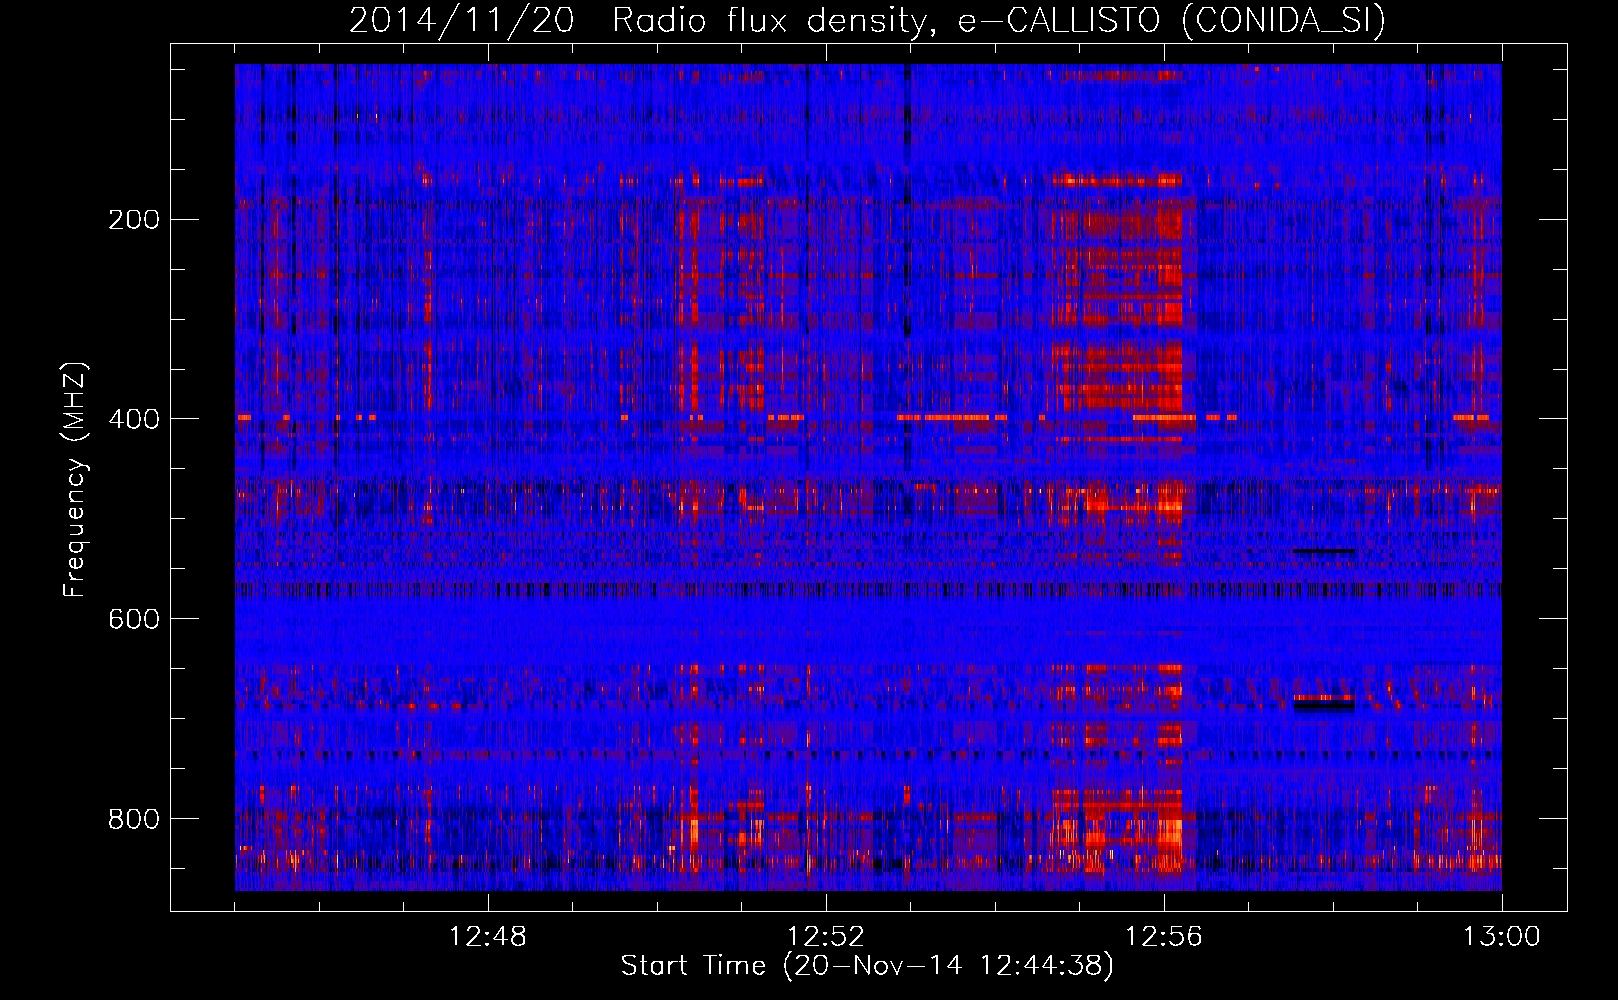1618x1000 pixels.
Task: Click the plot title 'Radio flux density, e-CALLISTO (CONIDA_SI)'
Action: [x=998, y=21]
